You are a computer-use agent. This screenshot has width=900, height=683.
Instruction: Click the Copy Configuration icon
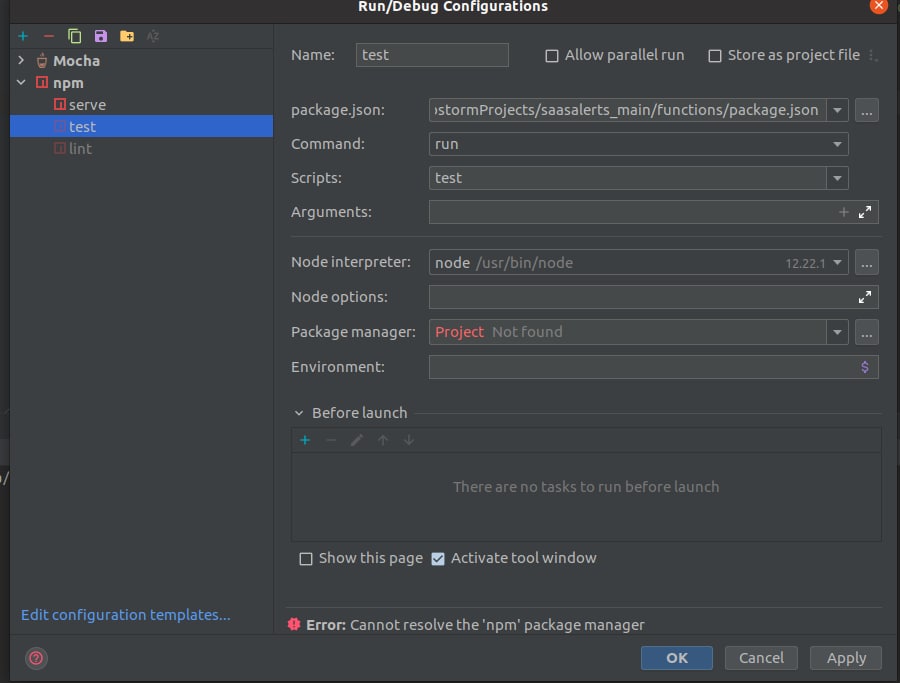75,36
